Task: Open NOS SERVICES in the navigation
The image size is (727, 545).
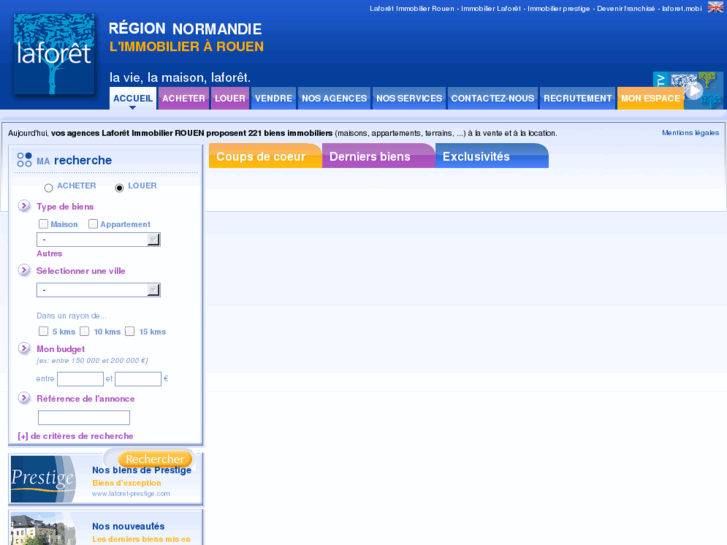Action: click(x=409, y=98)
